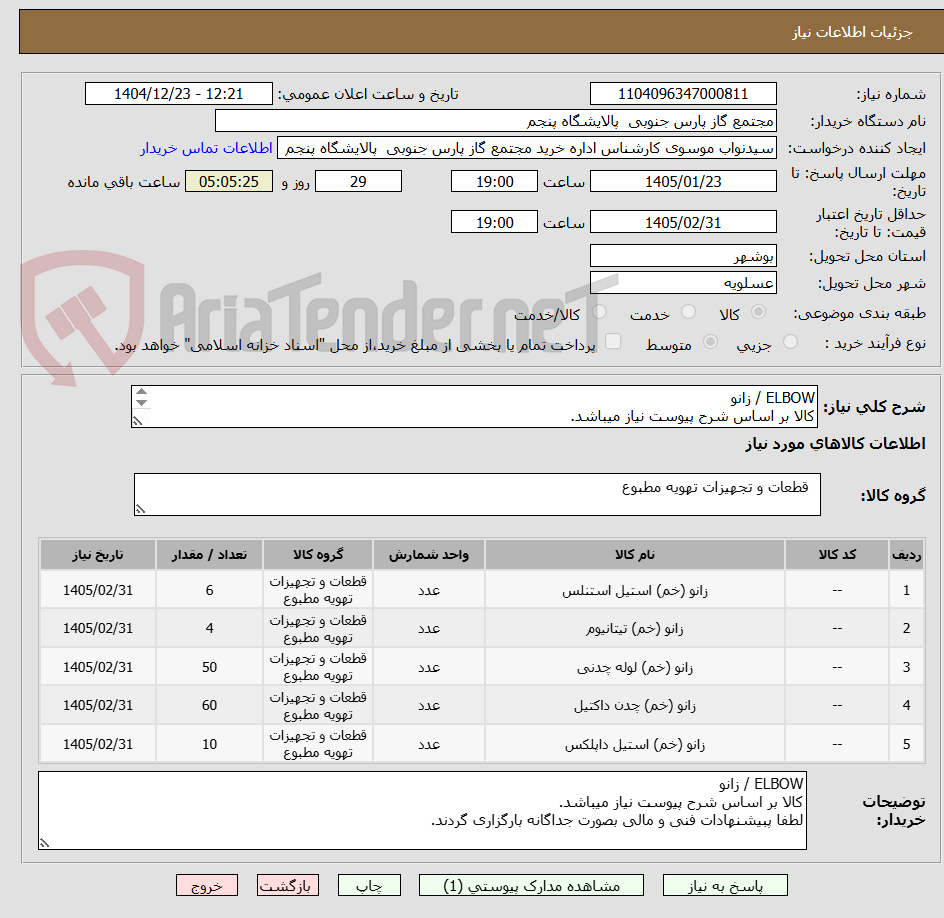The height and width of the screenshot is (918, 944).
Task: Click resize handle of 'توضیحات خریدار' textarea
Action: click(x=45, y=843)
